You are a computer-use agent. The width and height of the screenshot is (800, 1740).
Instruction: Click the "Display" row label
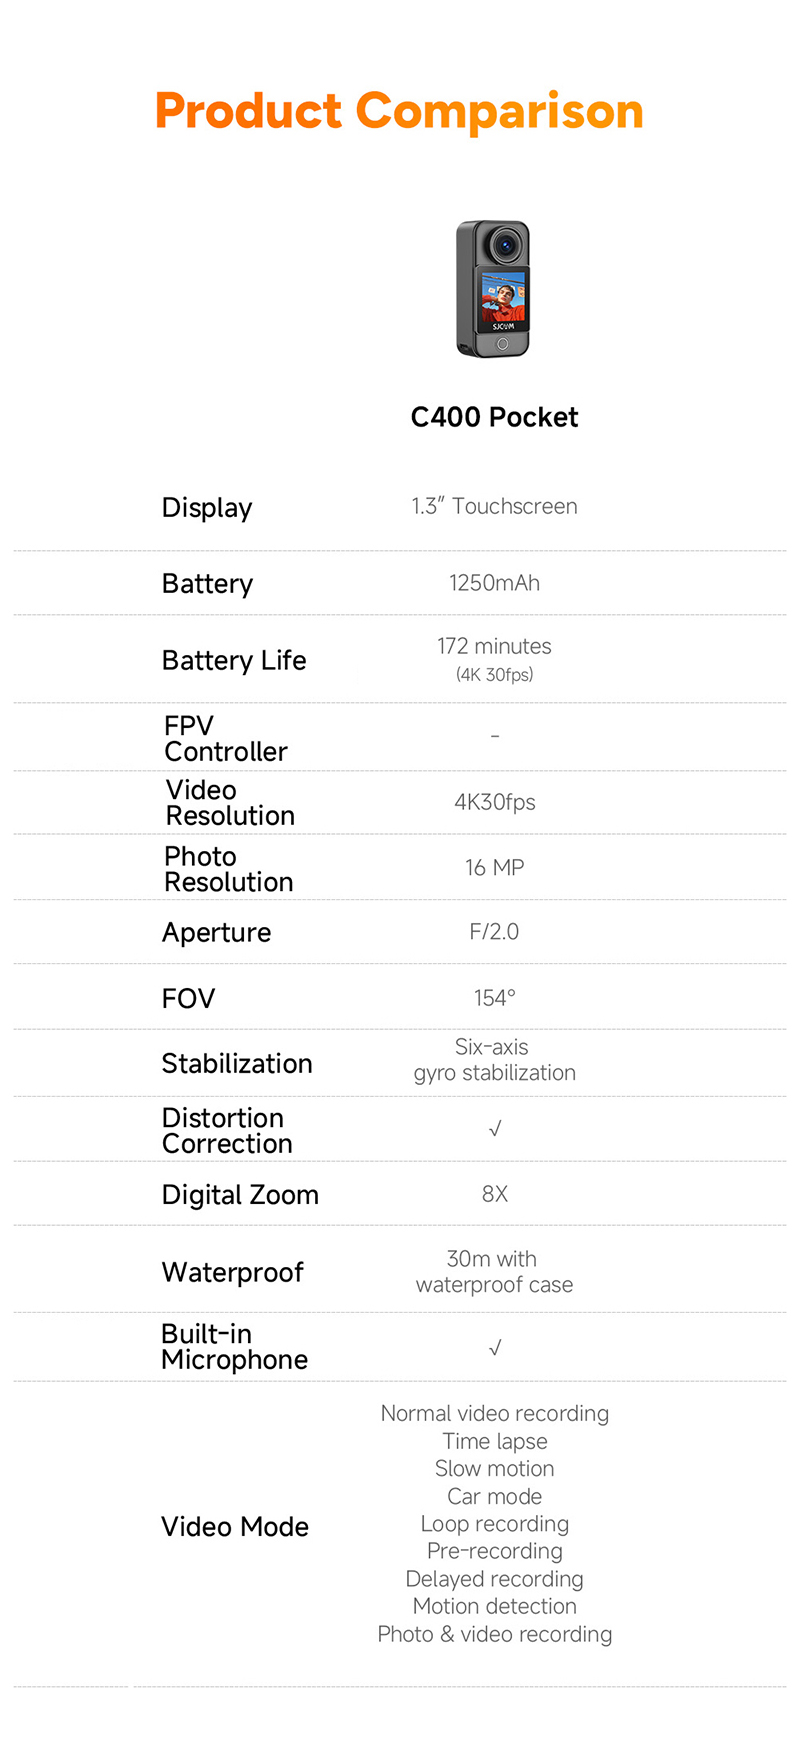pos(207,507)
